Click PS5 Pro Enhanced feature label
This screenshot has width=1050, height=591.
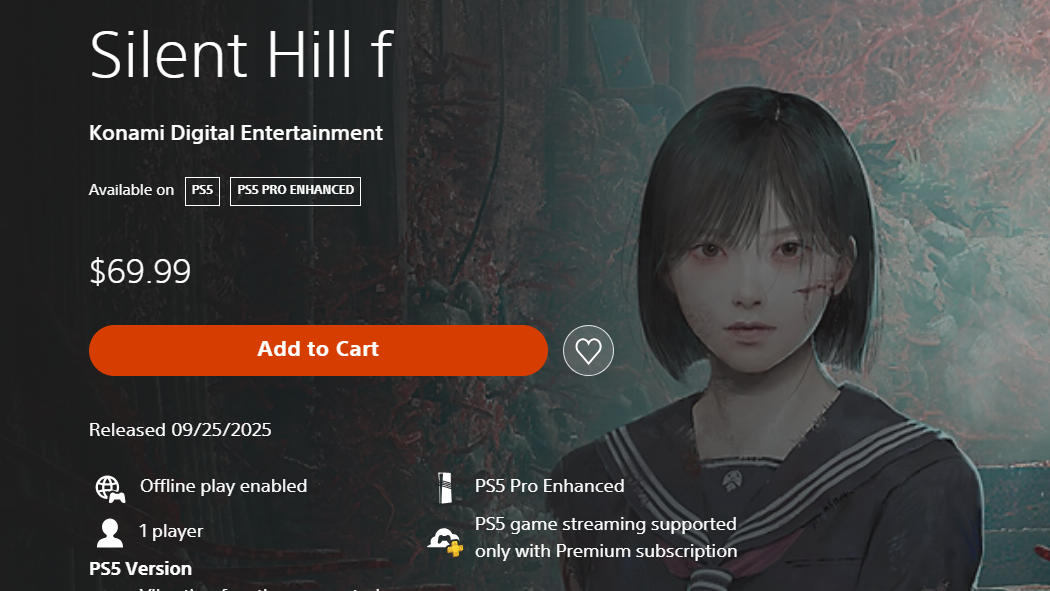[x=550, y=486]
